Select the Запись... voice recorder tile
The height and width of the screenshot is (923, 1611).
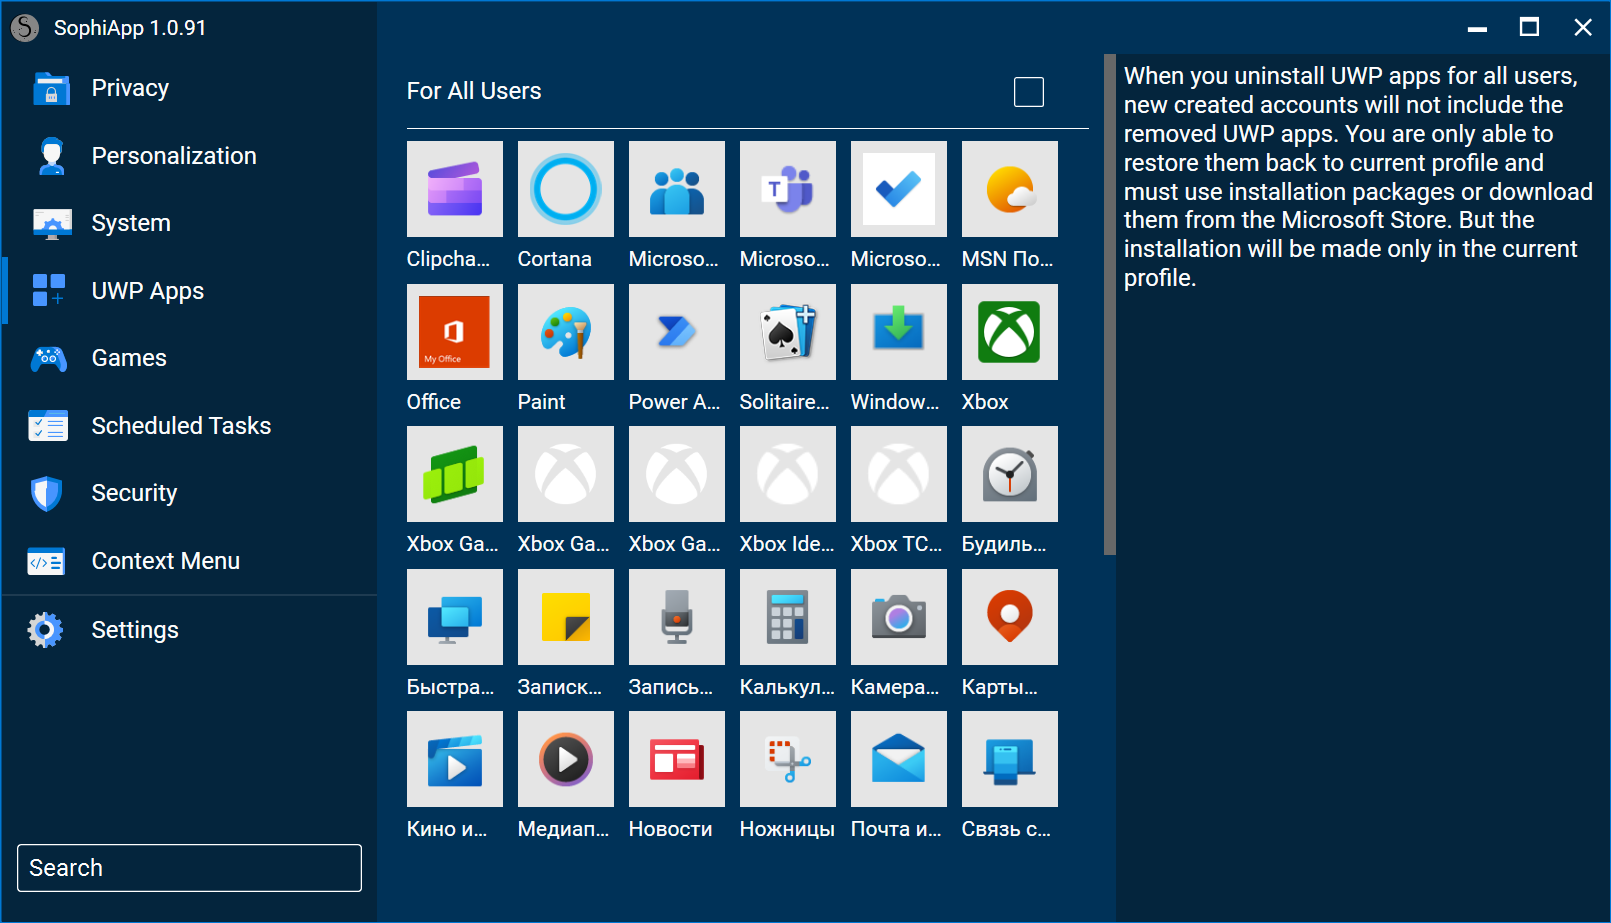click(677, 617)
